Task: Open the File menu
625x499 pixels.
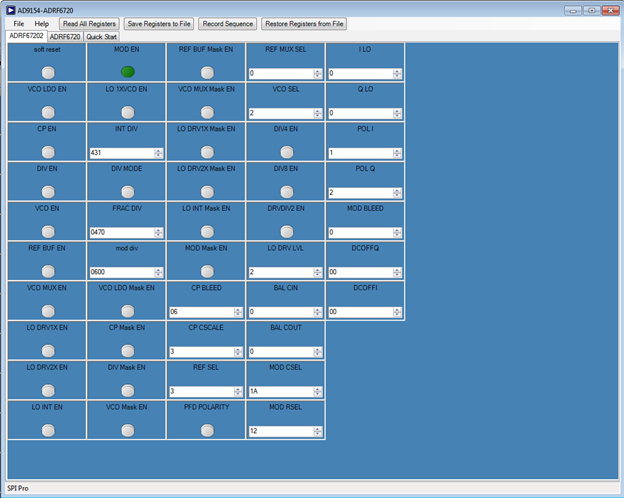Action: tap(19, 24)
